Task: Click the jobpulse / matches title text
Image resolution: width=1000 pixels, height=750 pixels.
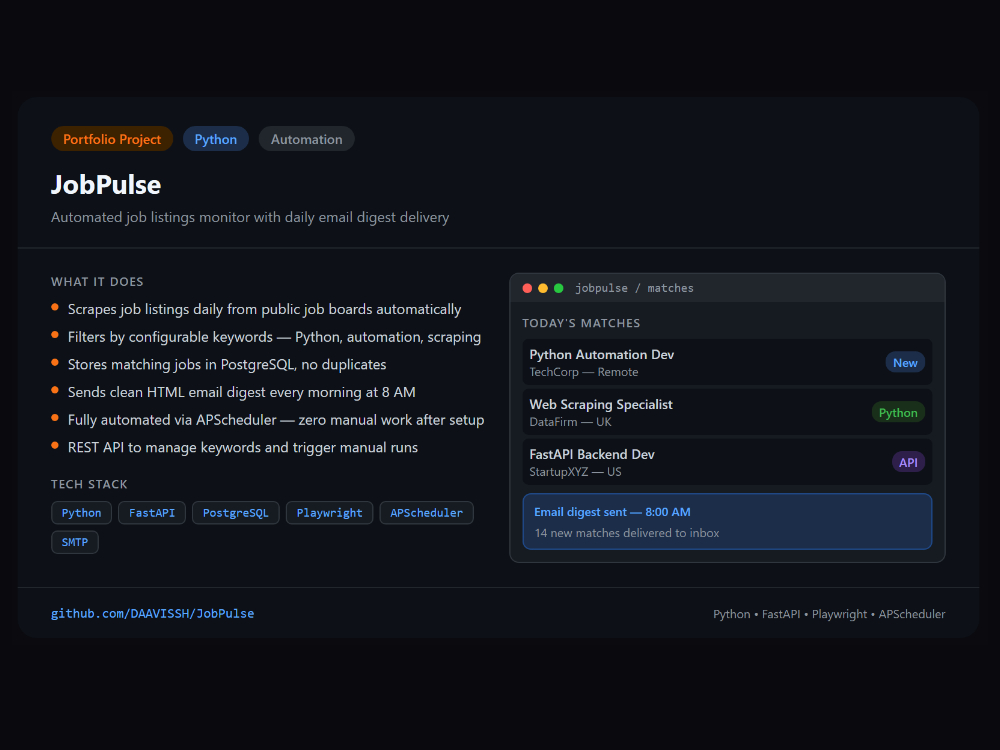Action: pyautogui.click(x=634, y=288)
